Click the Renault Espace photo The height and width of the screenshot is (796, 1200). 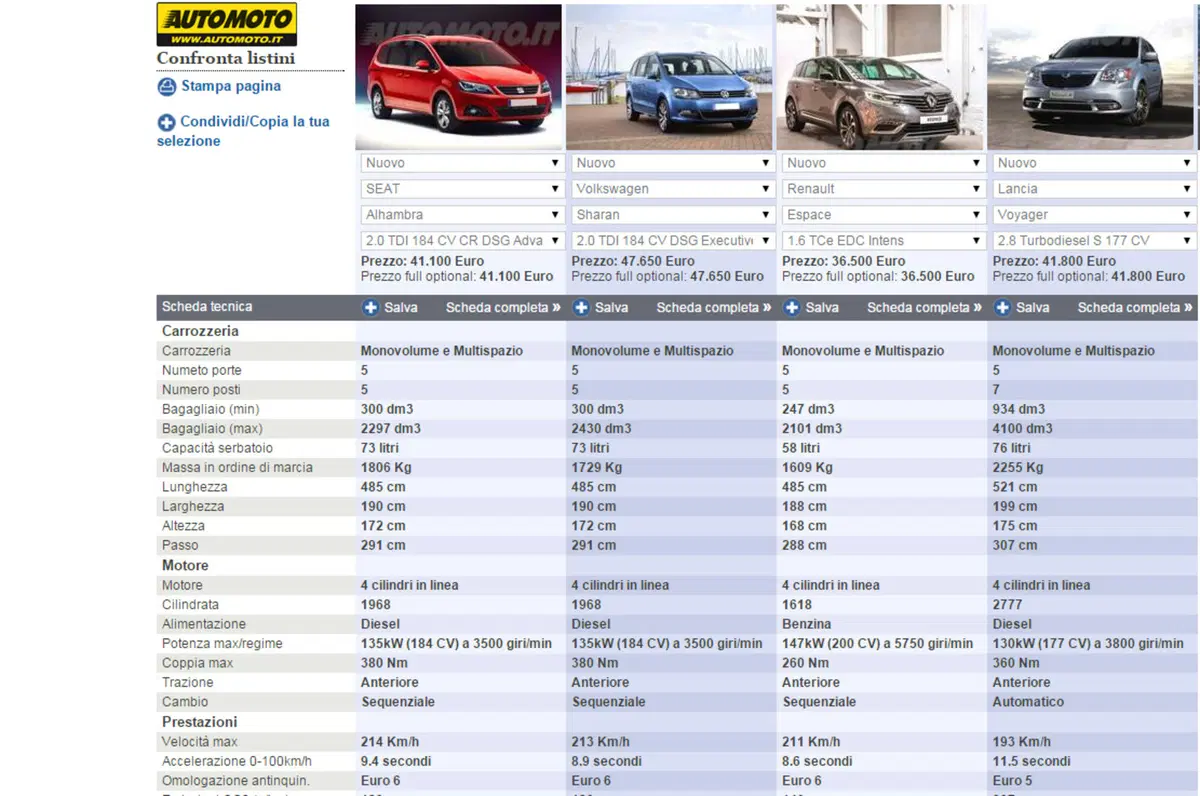(x=880, y=77)
